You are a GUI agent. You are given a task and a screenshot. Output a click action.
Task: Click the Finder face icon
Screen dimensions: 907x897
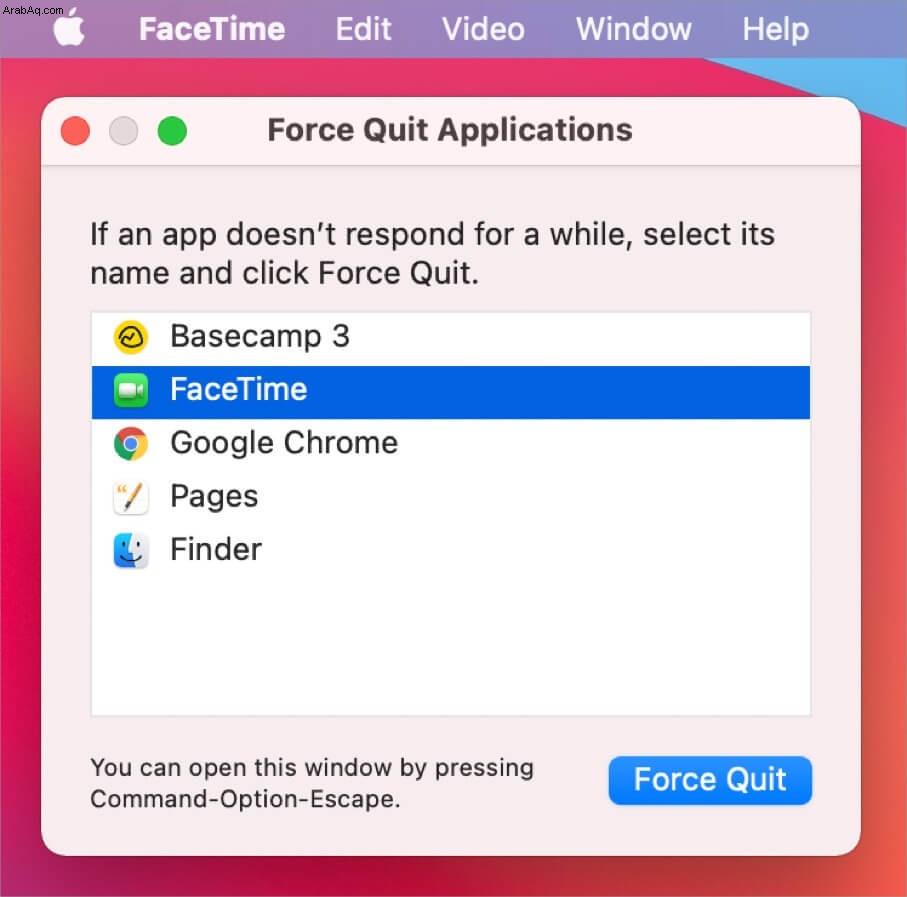coord(131,550)
